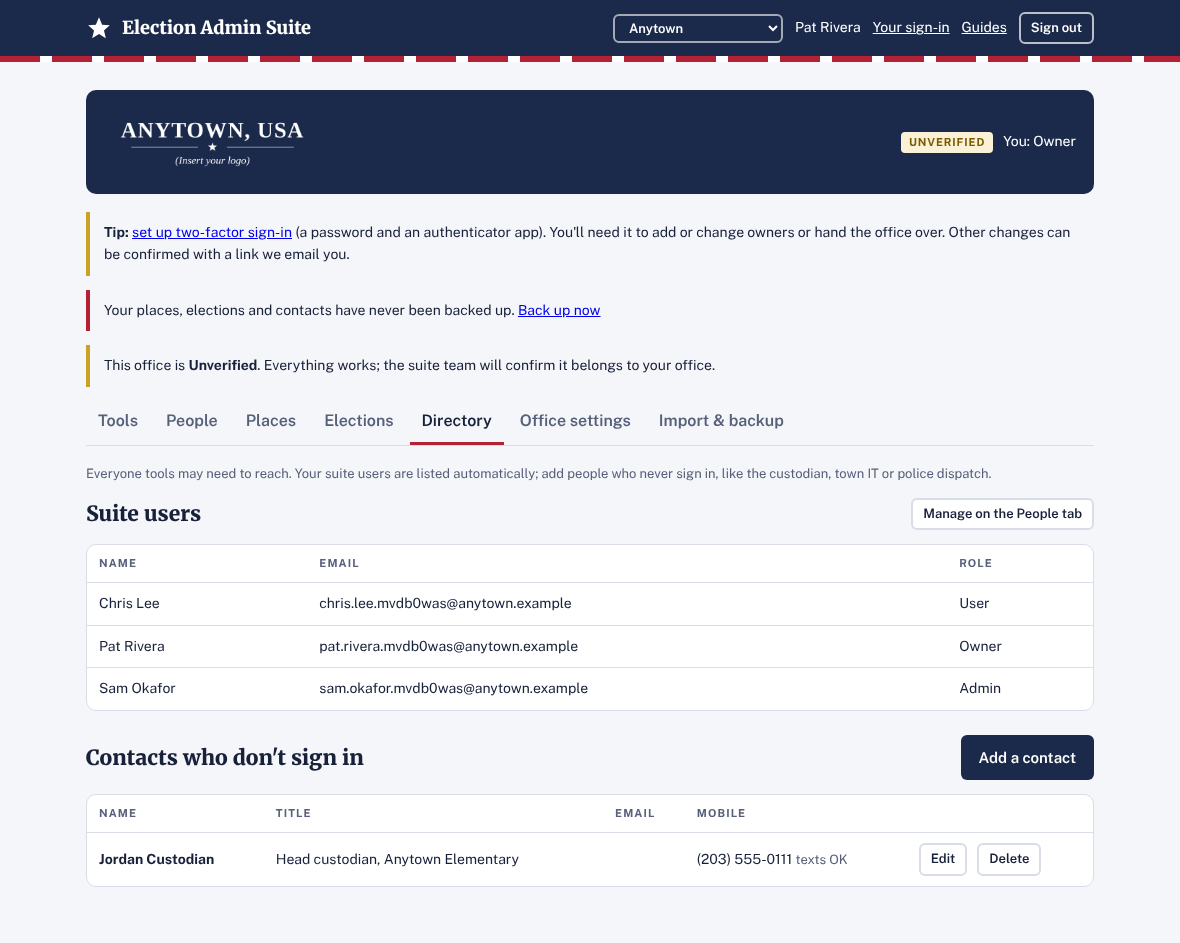Click the Back up now link
The width and height of the screenshot is (1180, 943).
[559, 310]
